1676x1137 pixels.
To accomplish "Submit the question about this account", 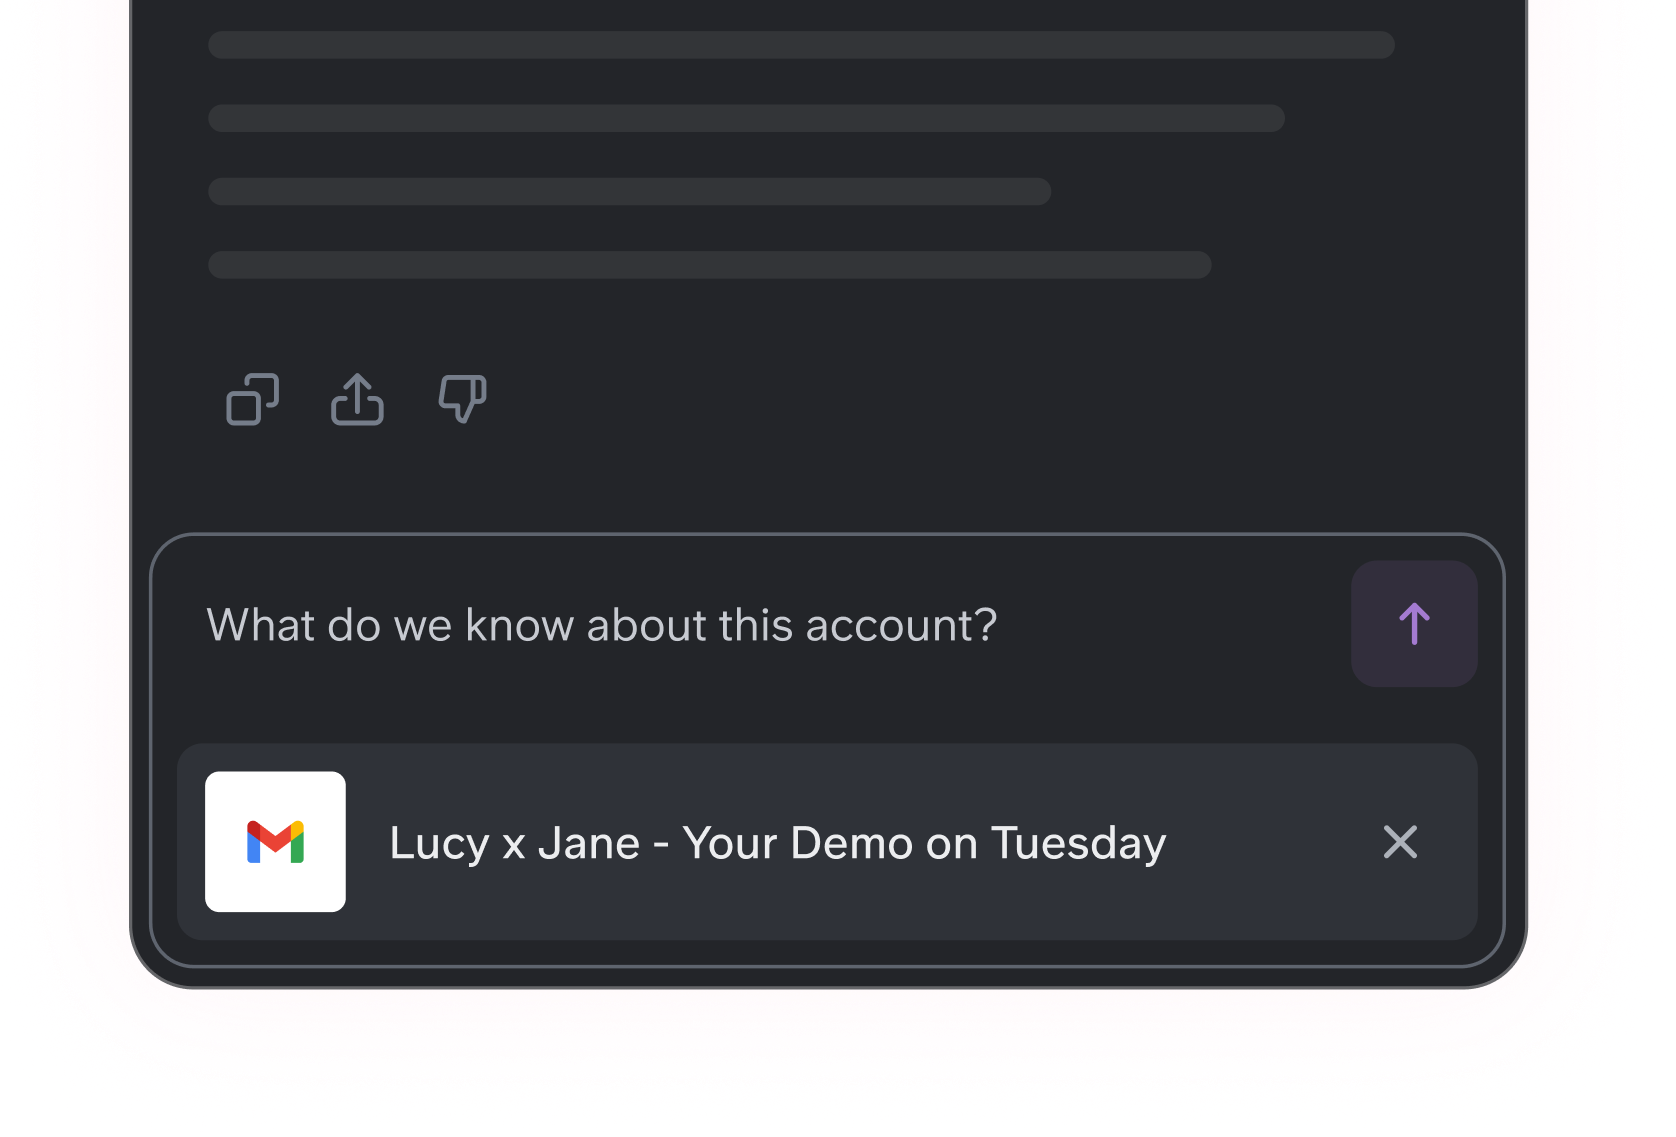I will (1414, 624).
